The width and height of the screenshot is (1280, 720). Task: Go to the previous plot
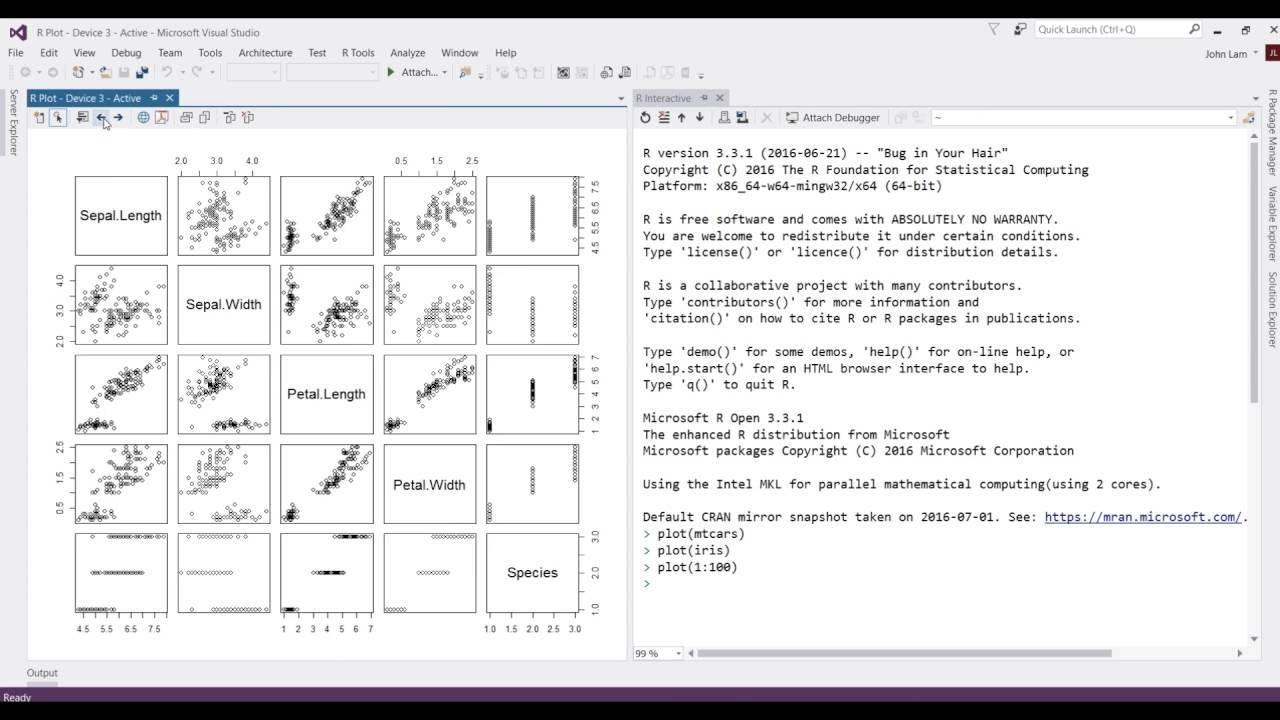tap(101, 118)
